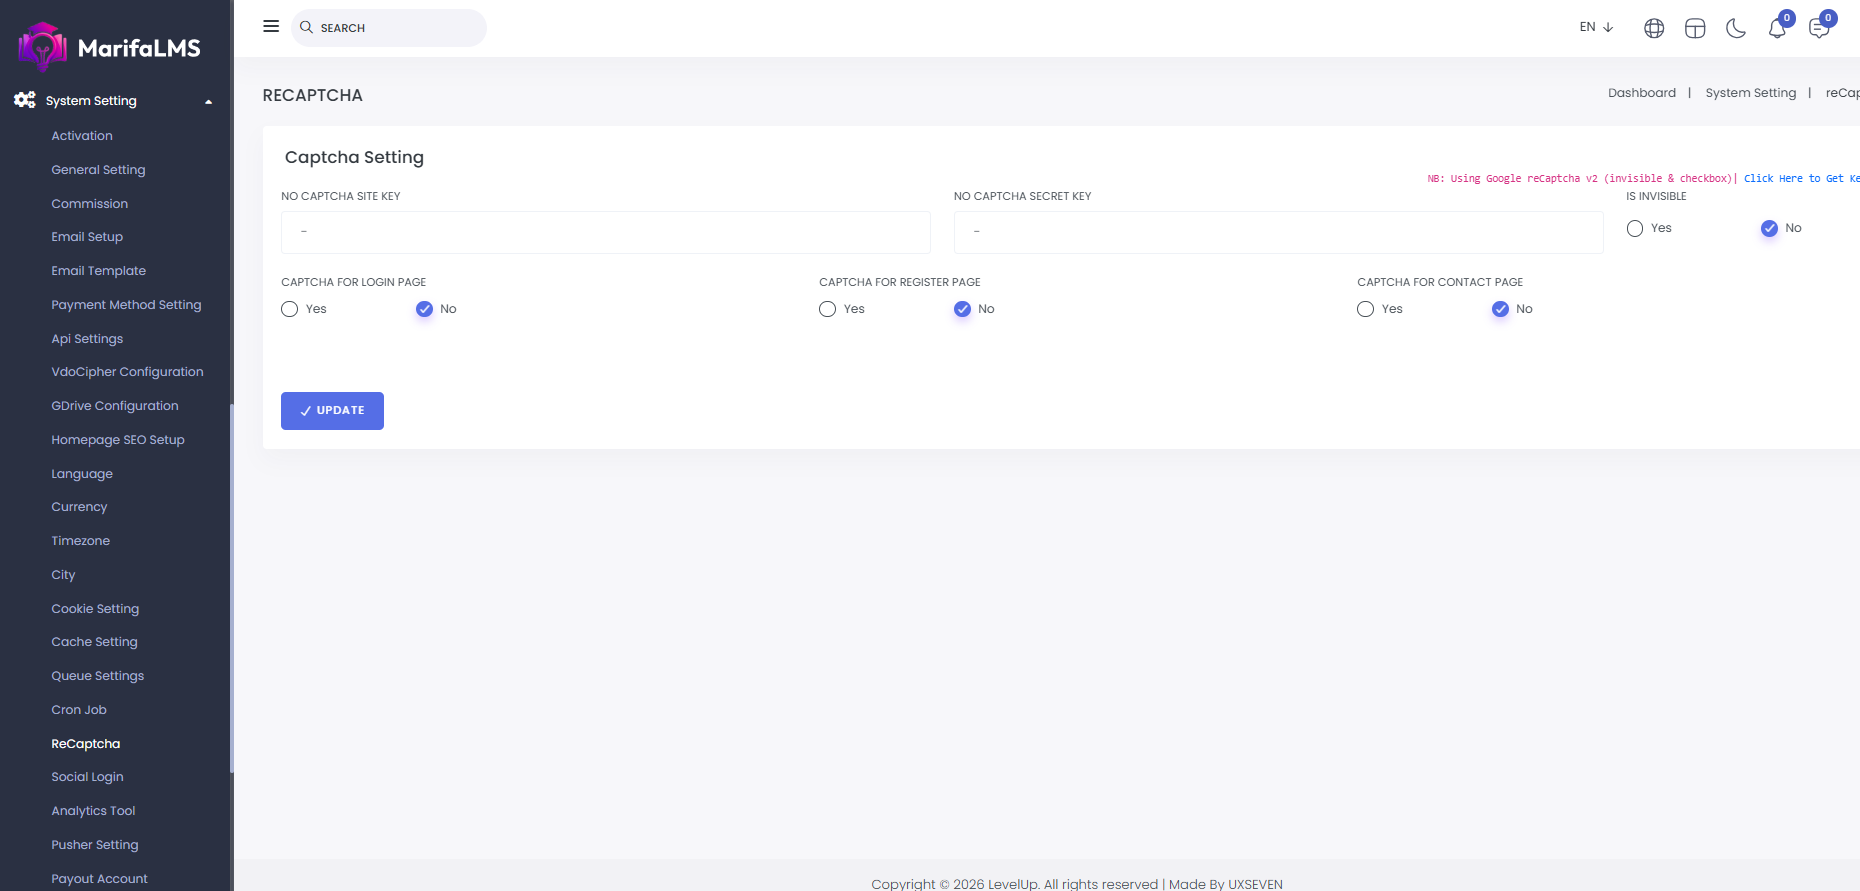This screenshot has height=891, width=1860.
Task: Open the EN language dropdown
Action: click(1596, 27)
